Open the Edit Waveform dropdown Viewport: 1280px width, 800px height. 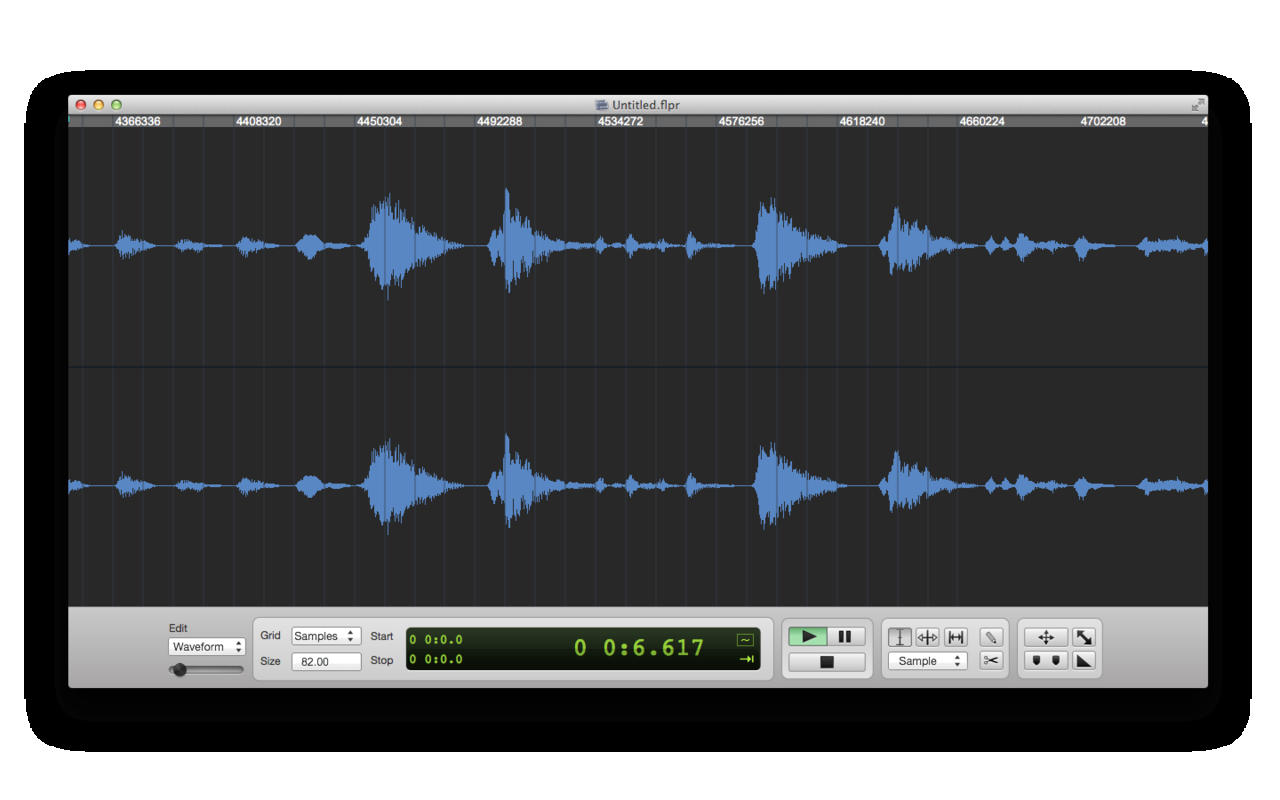pyautogui.click(x=206, y=647)
